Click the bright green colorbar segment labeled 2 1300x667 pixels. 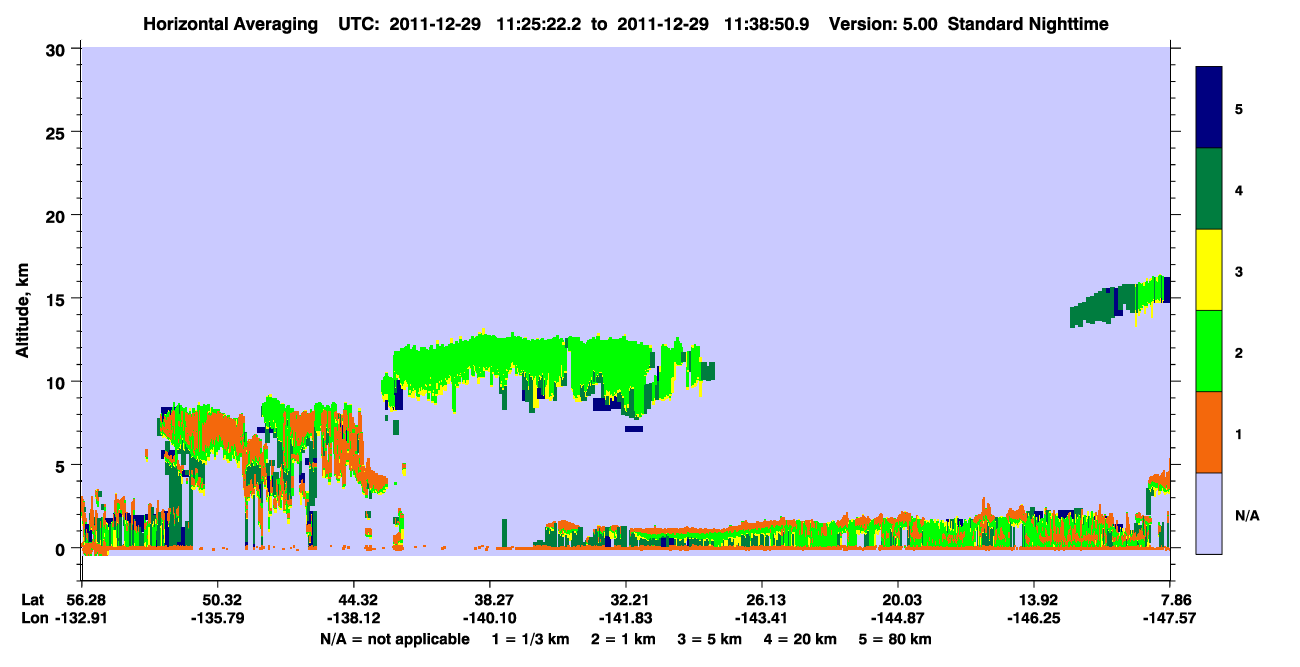[1209, 351]
